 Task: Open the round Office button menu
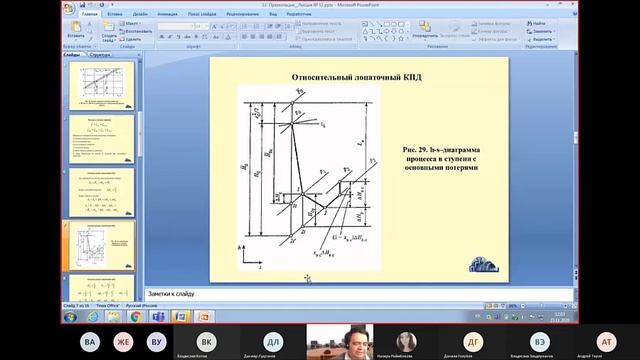[69, 8]
